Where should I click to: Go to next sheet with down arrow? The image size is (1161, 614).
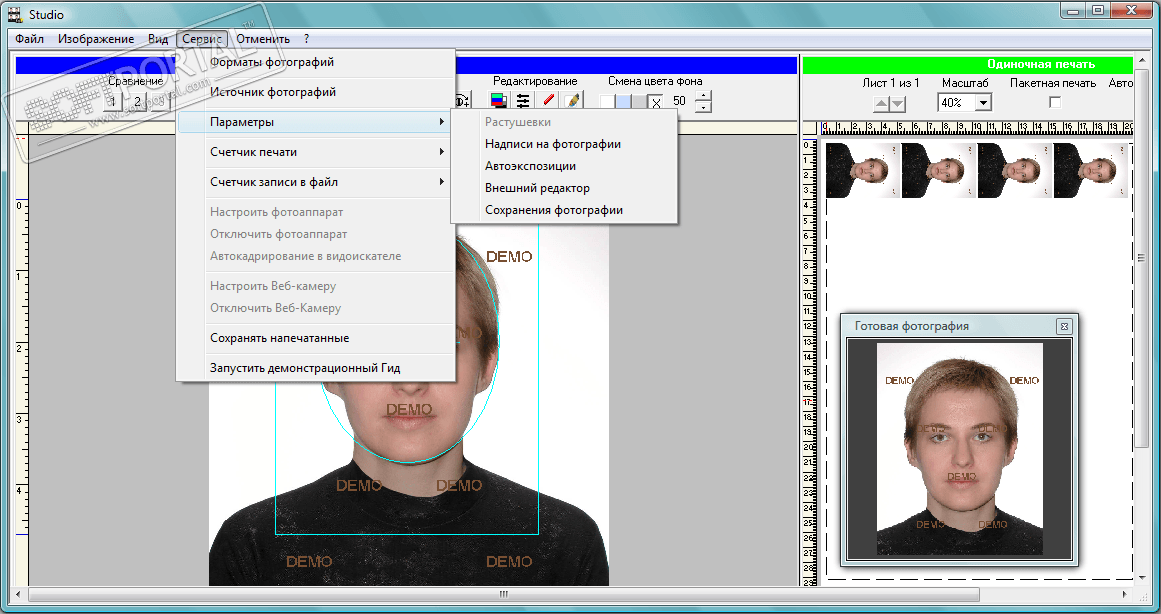[x=897, y=104]
